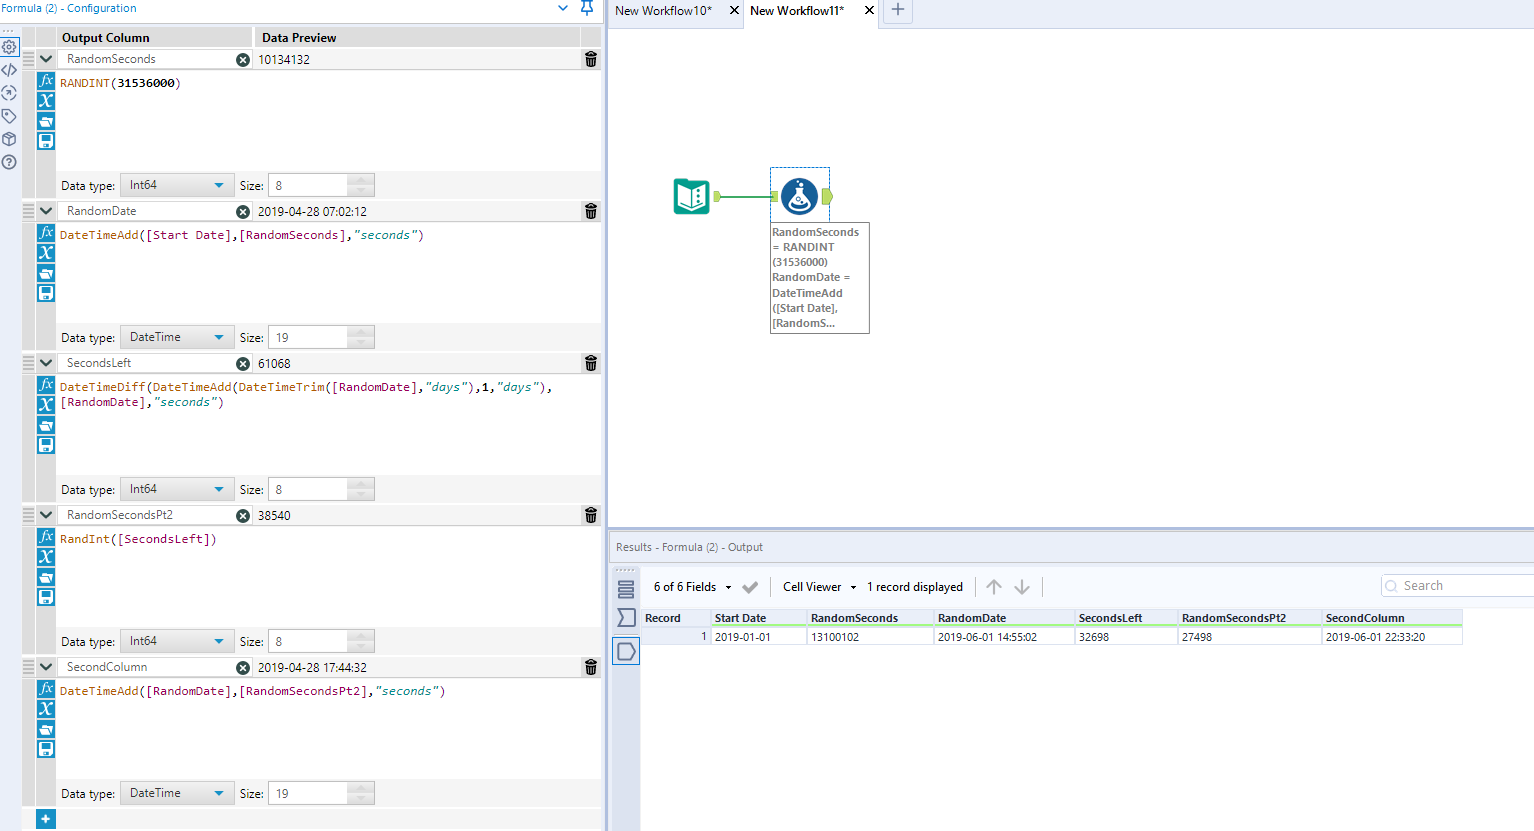Viewport: 1534px width, 831px height.
Task: Click the Formula tool on canvas
Action: coord(799,196)
